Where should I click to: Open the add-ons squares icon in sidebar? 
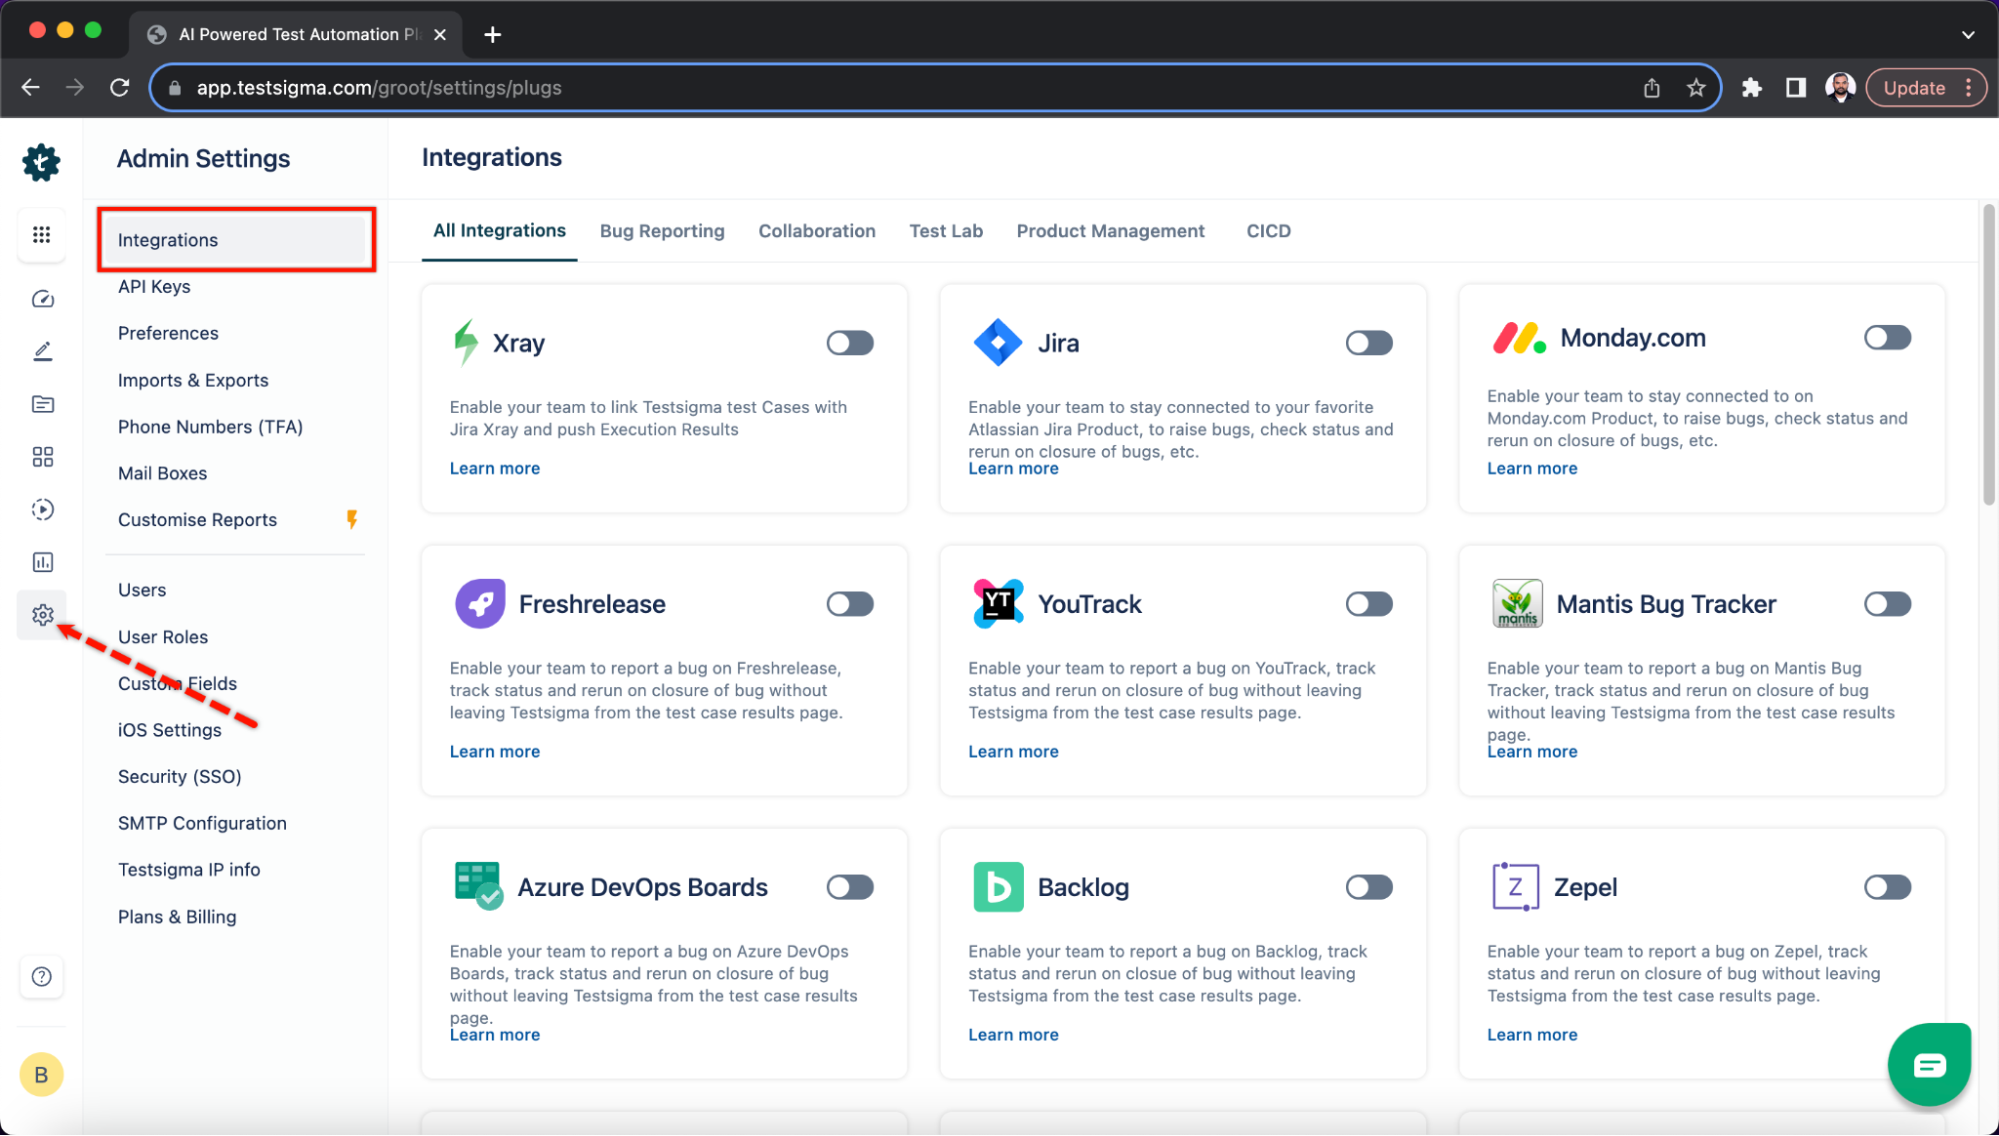[42, 457]
